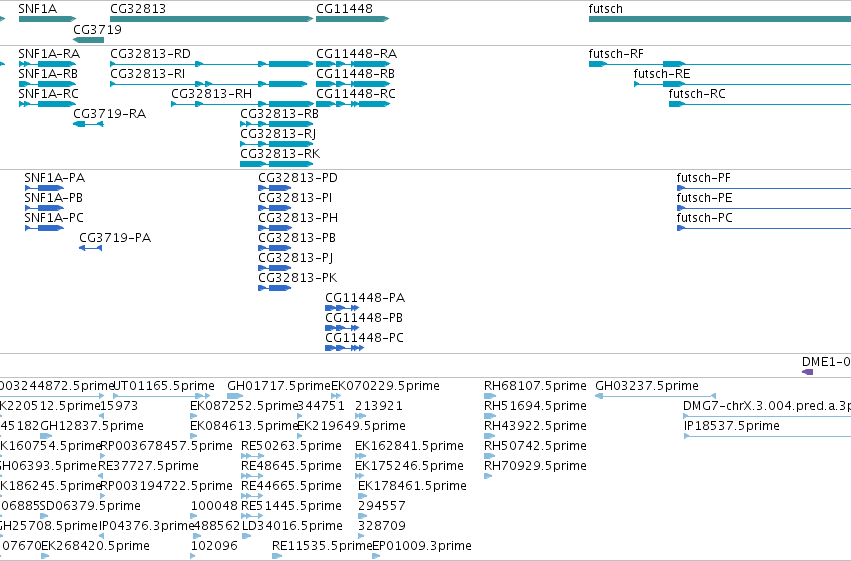
Task: Select EST EK178461.5prime
Action: coord(363,496)
